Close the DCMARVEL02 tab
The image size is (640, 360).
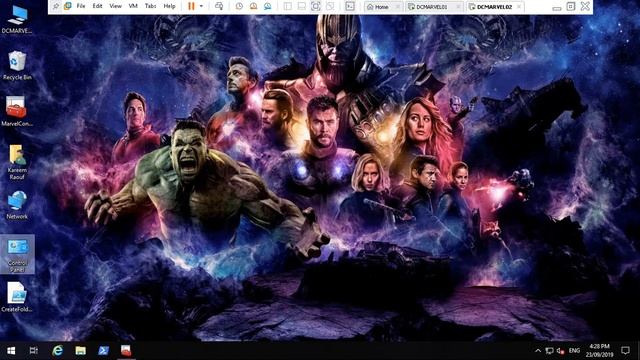[519, 7]
